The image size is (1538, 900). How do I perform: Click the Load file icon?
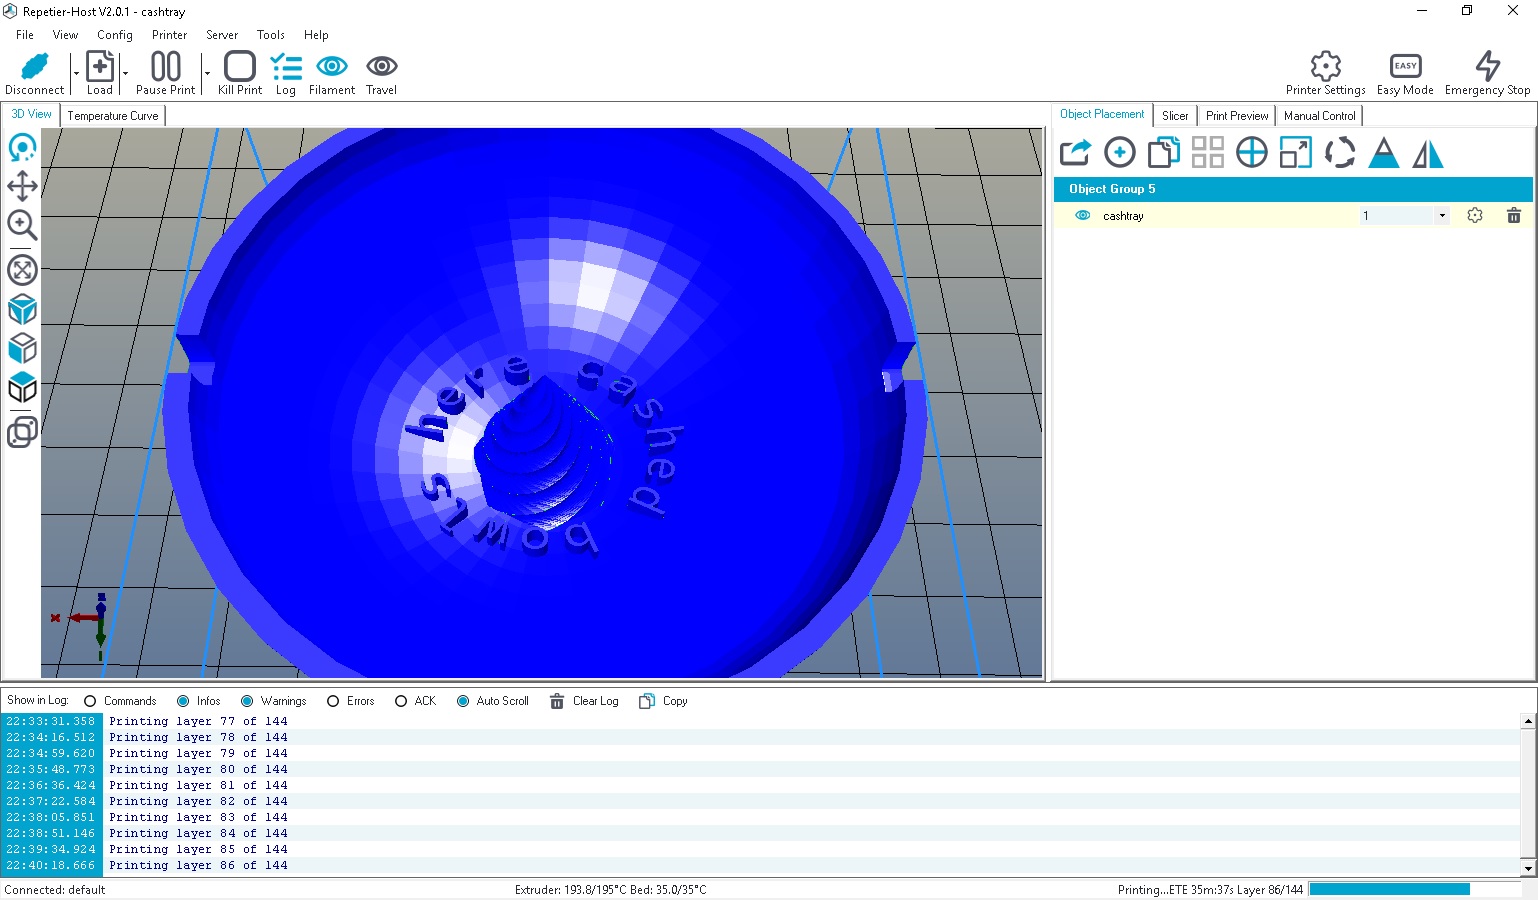click(x=100, y=66)
